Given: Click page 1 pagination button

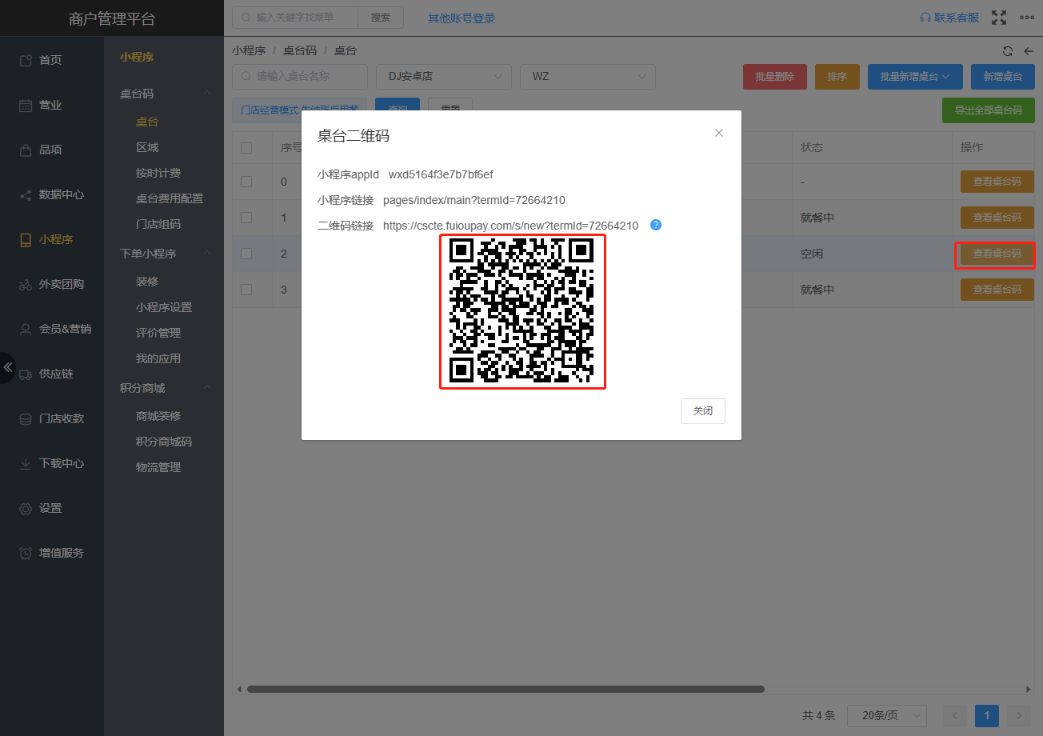Looking at the screenshot, I should click(986, 715).
